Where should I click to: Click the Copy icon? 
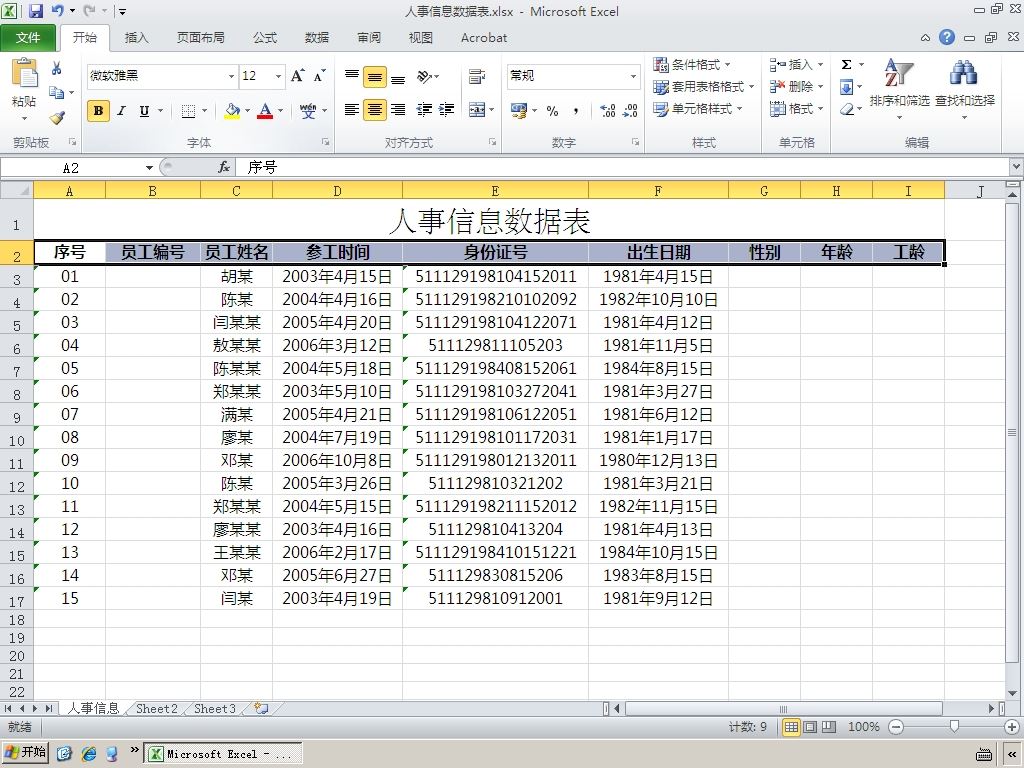coord(57,93)
